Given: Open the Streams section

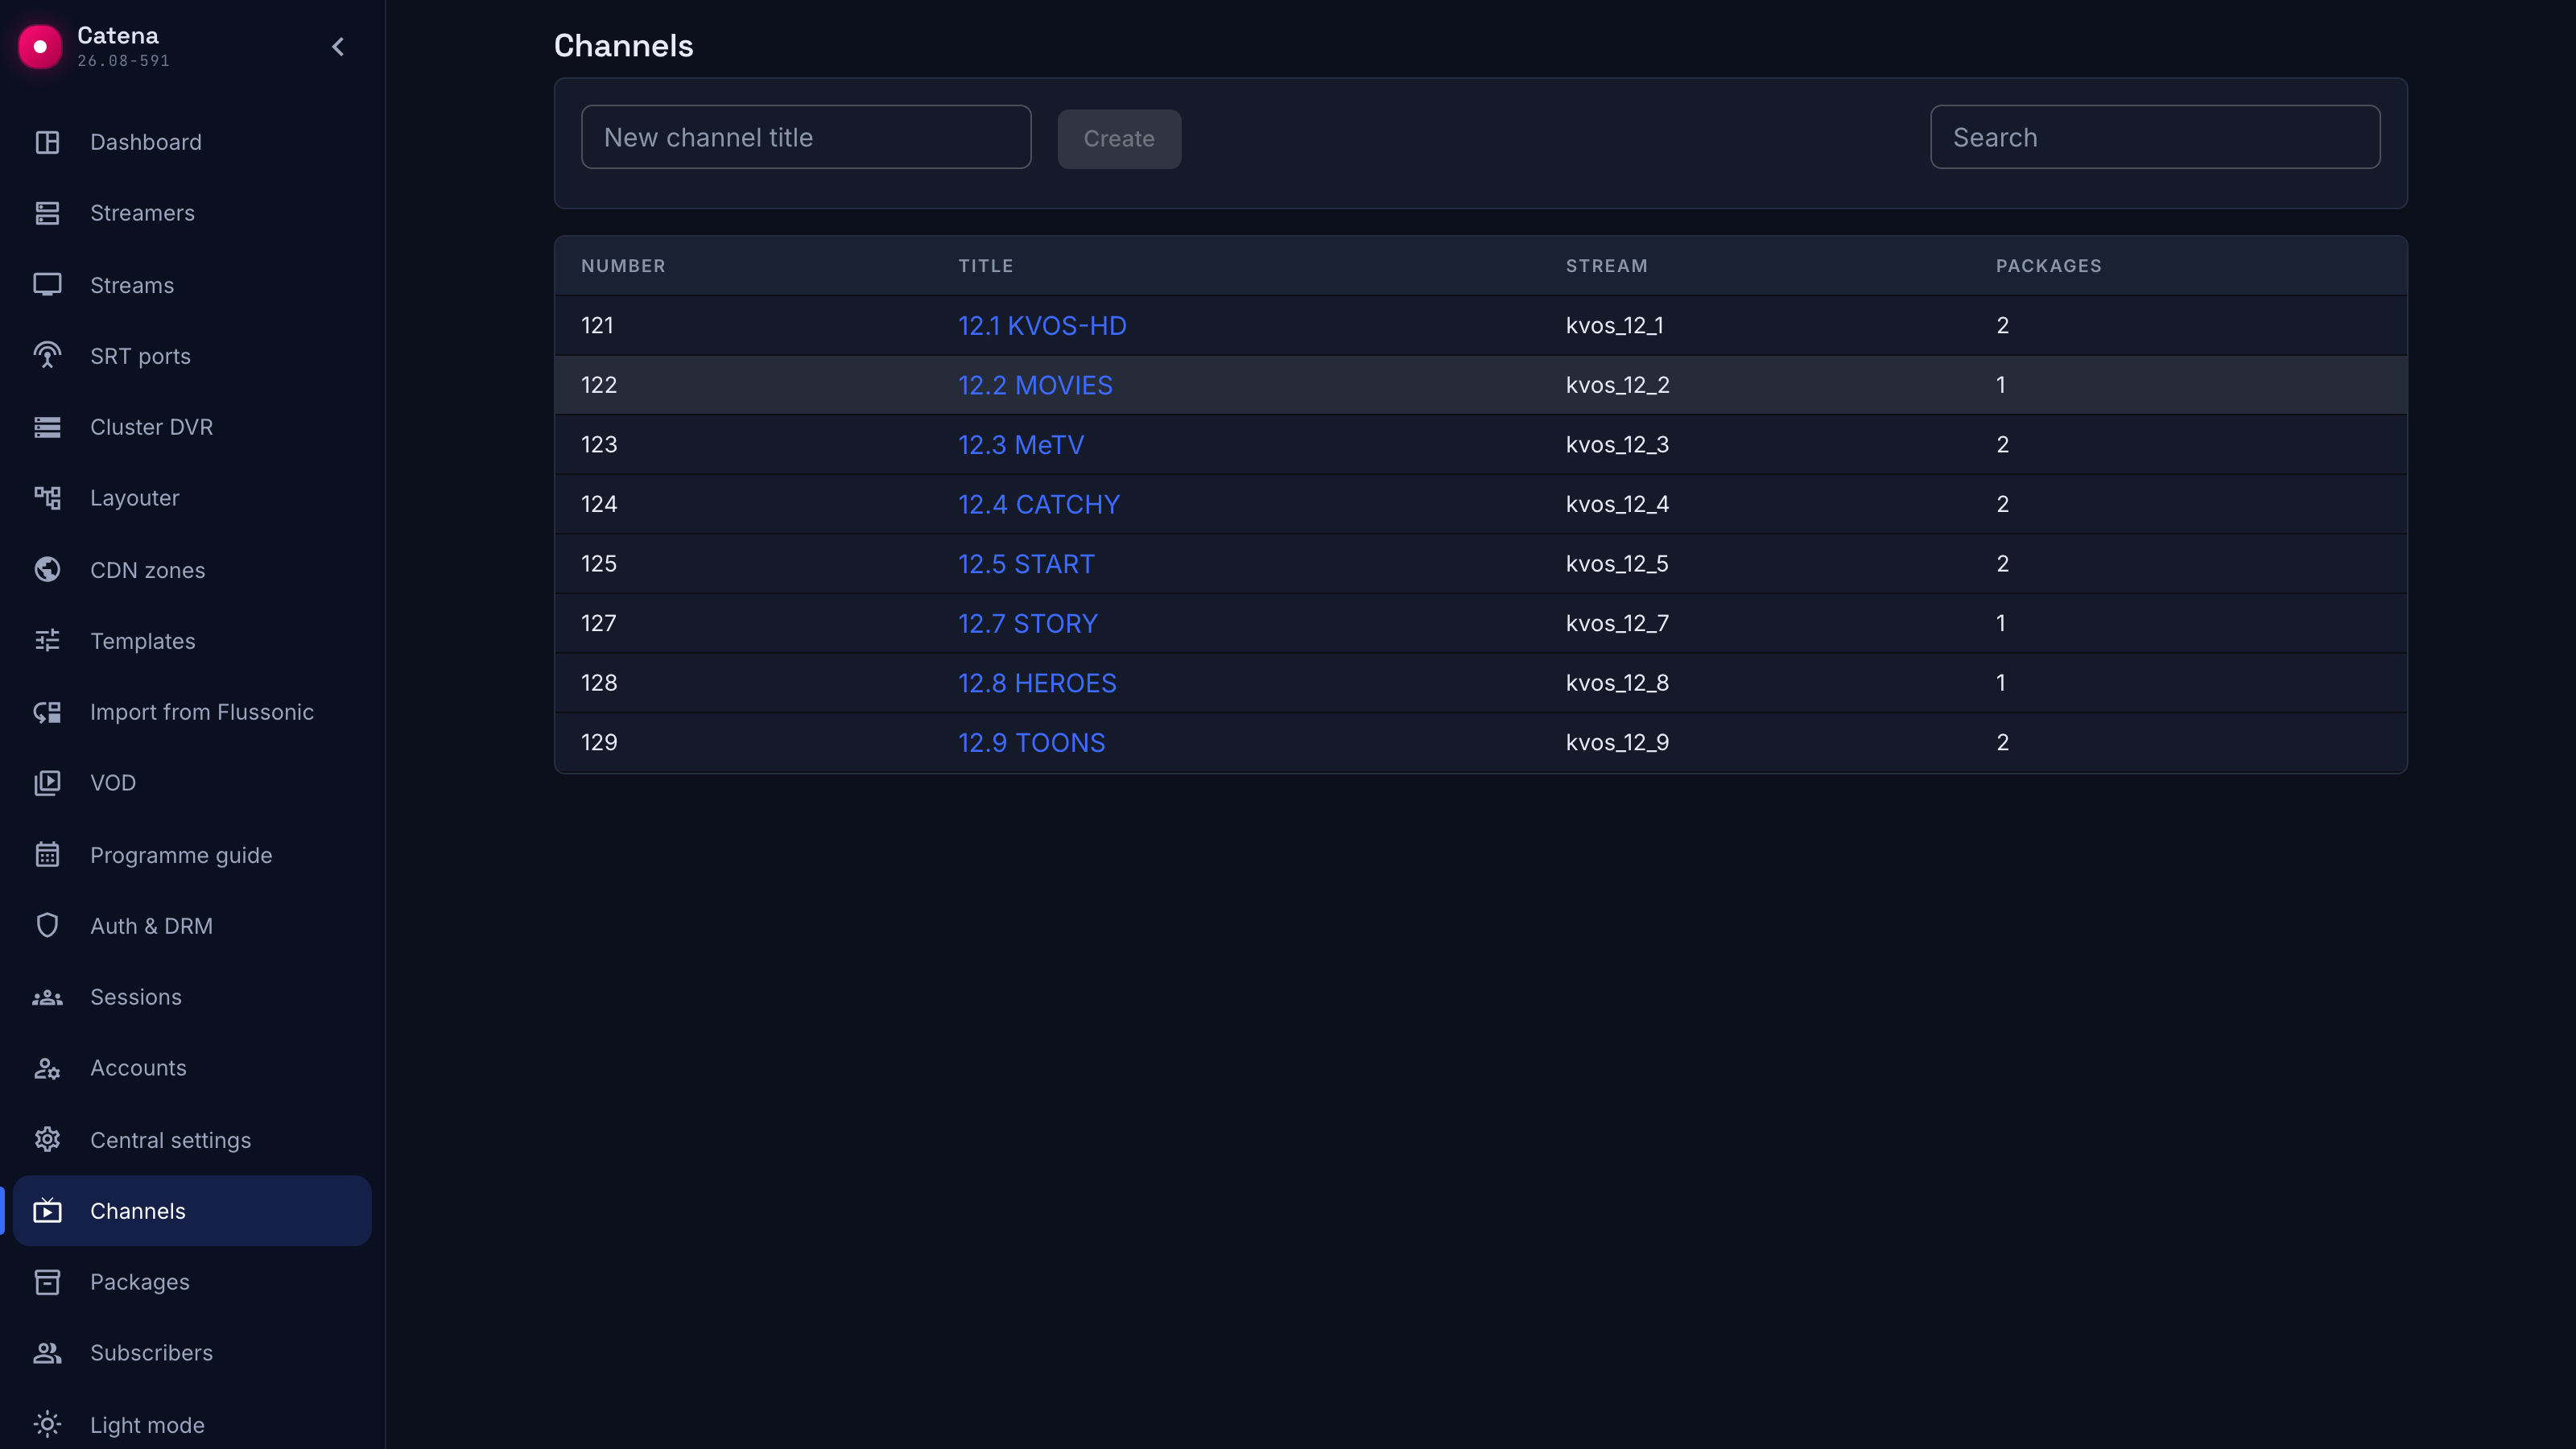Looking at the screenshot, I should click(x=132, y=285).
